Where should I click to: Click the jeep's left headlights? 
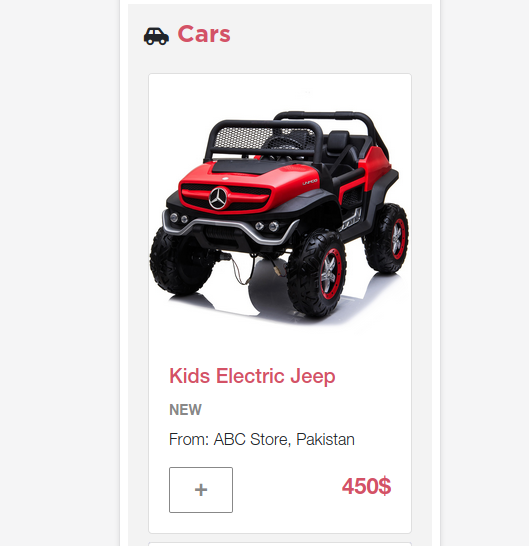[179, 218]
